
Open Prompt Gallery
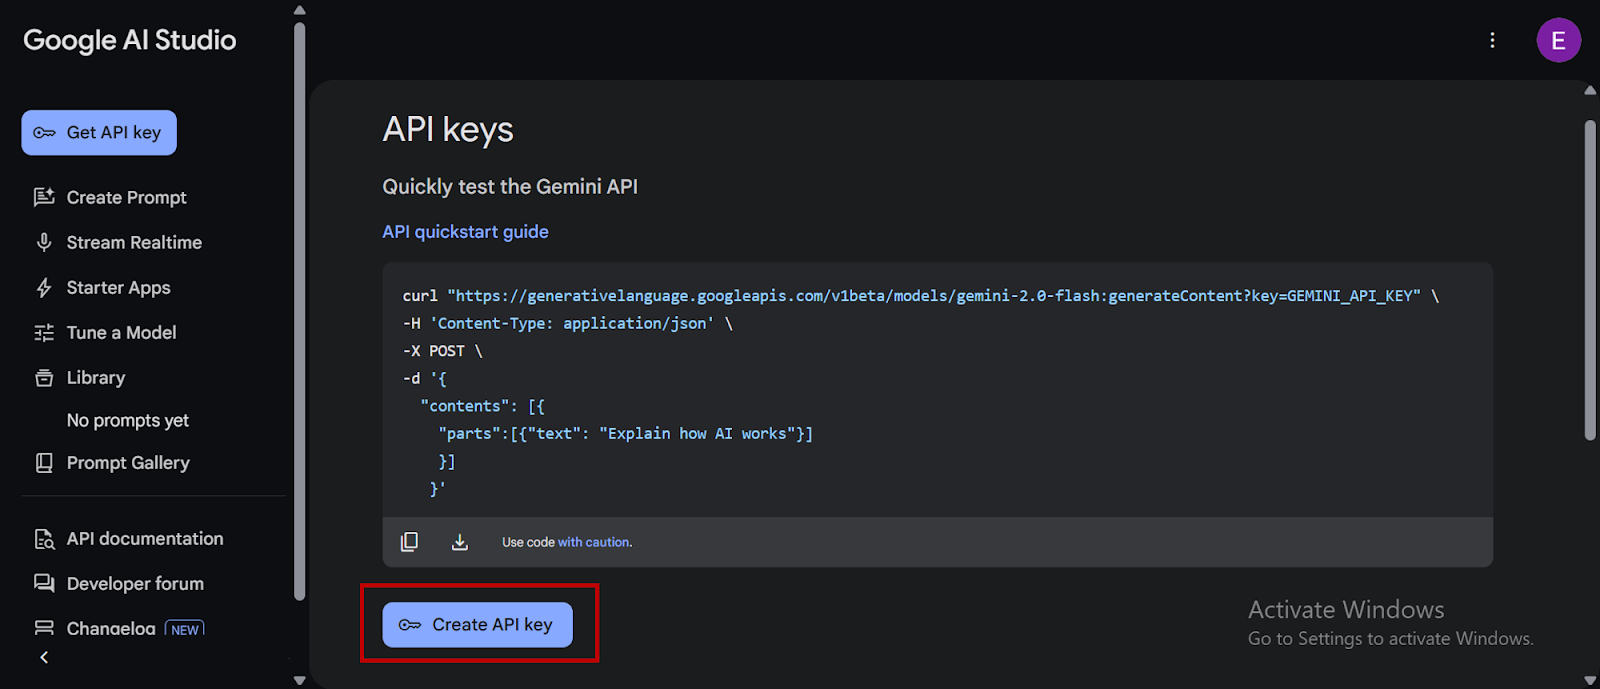point(128,463)
